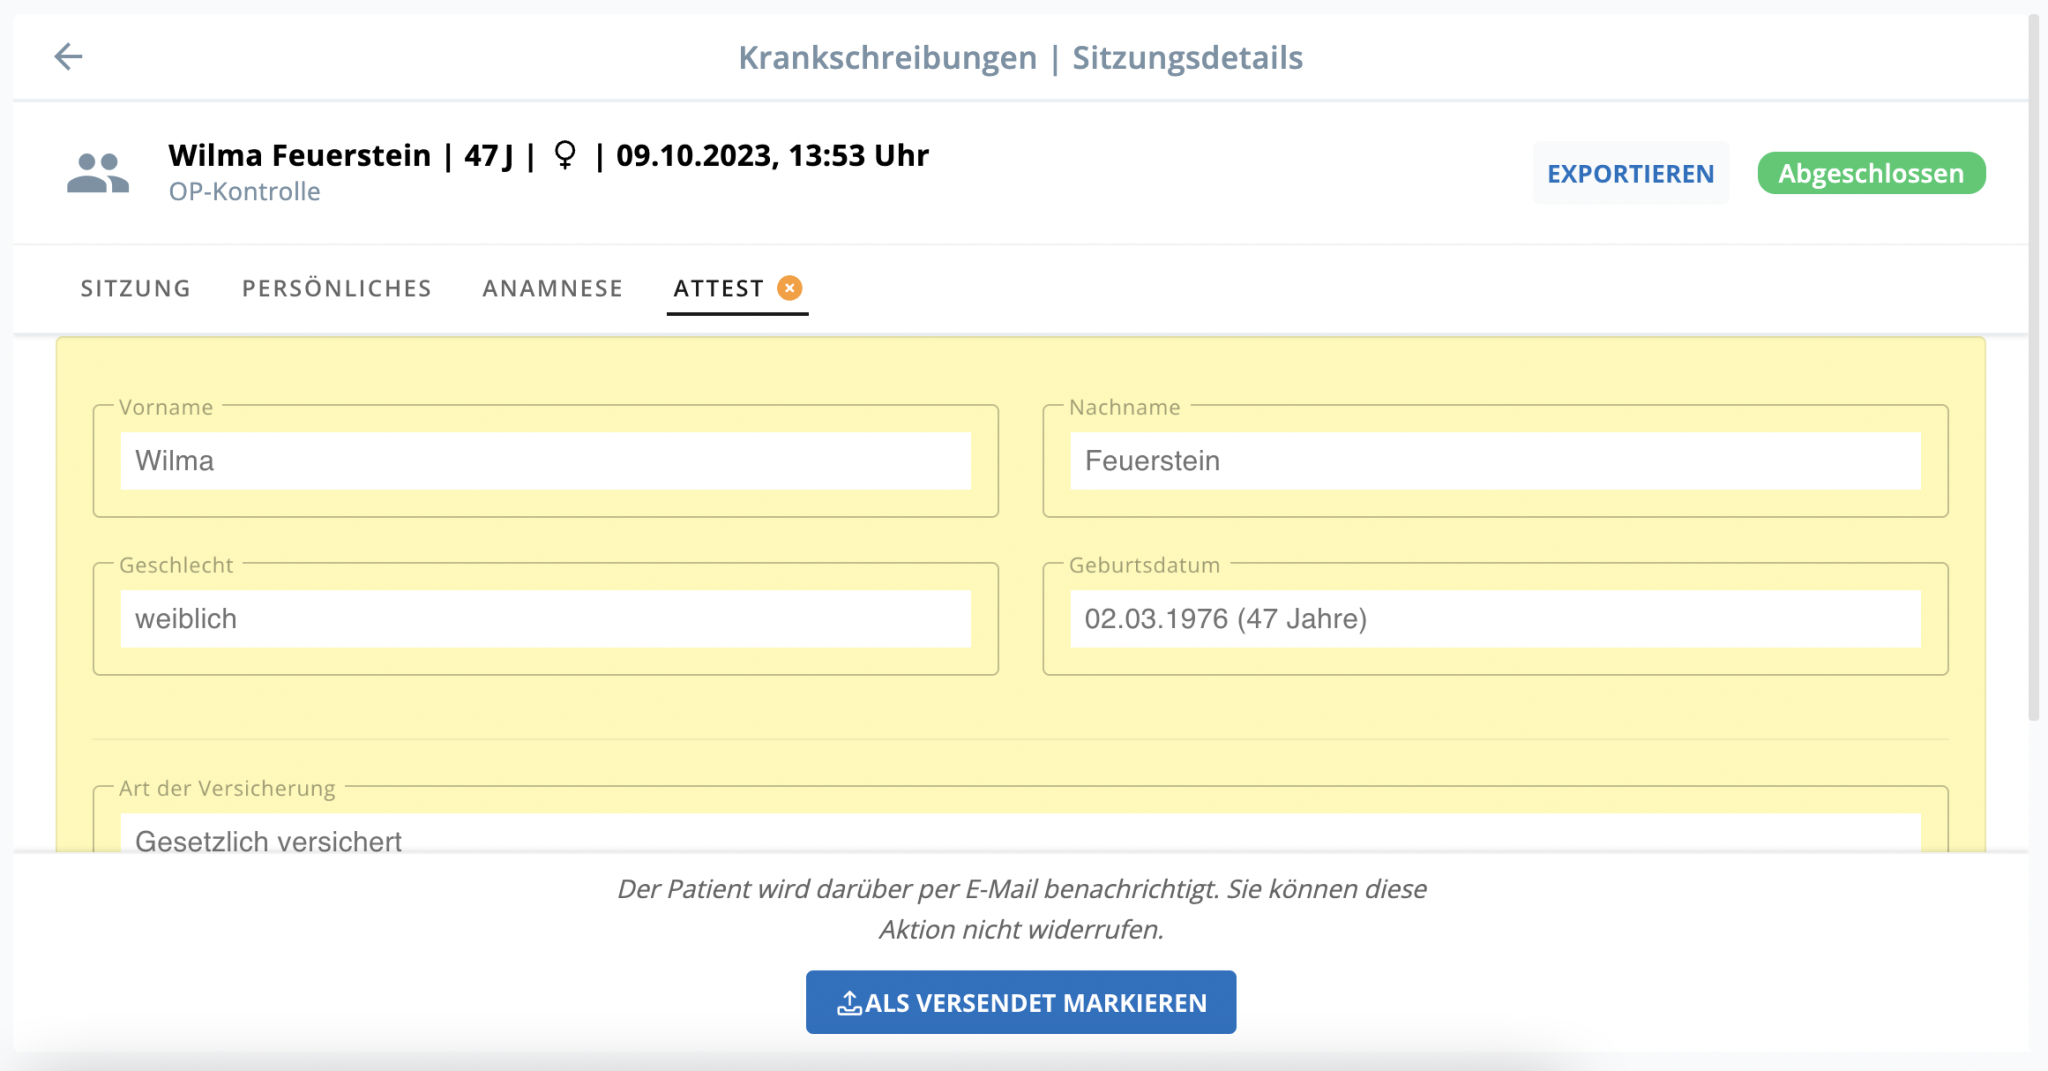Click the back arrow to leave session details
Screen dimensions: 2048x1071
click(70, 56)
